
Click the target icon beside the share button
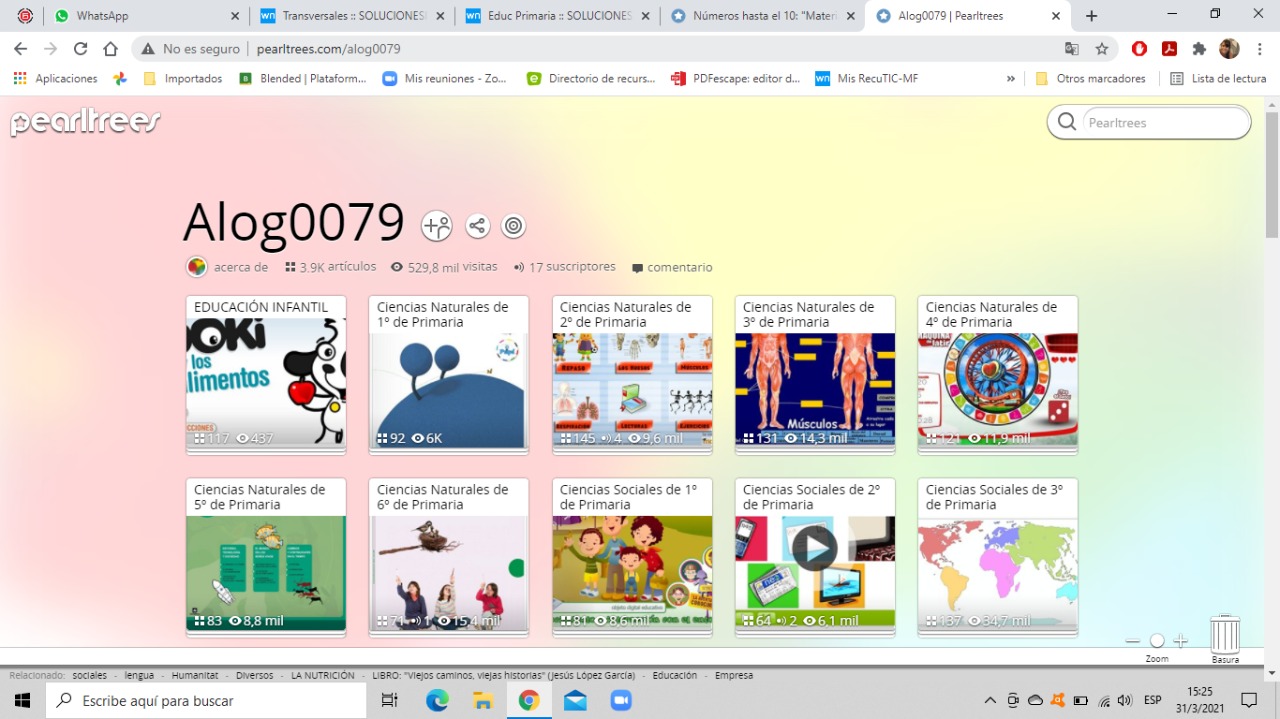513,226
